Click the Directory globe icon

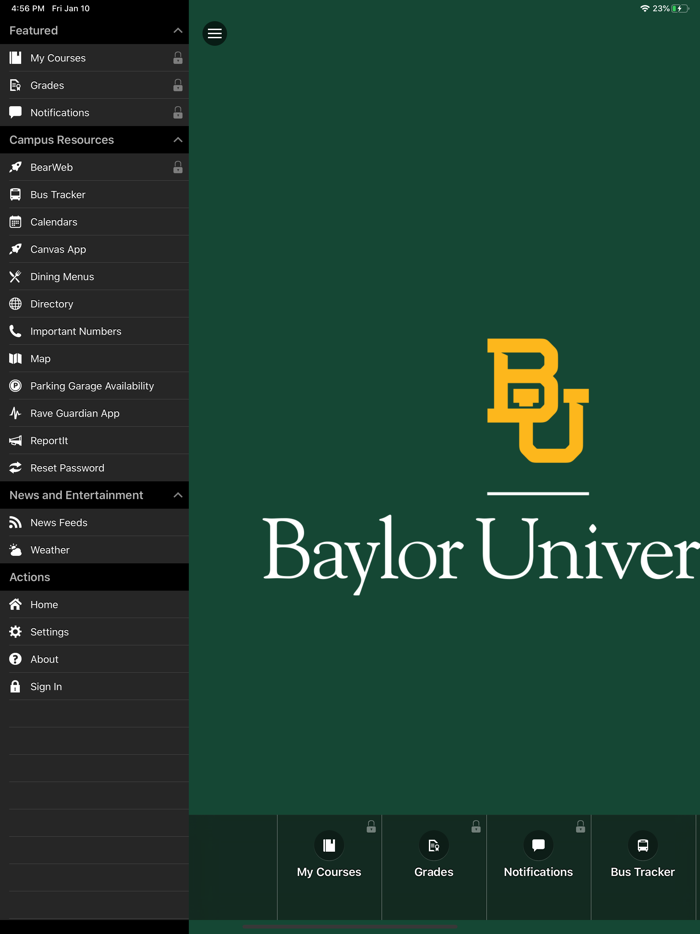(15, 304)
